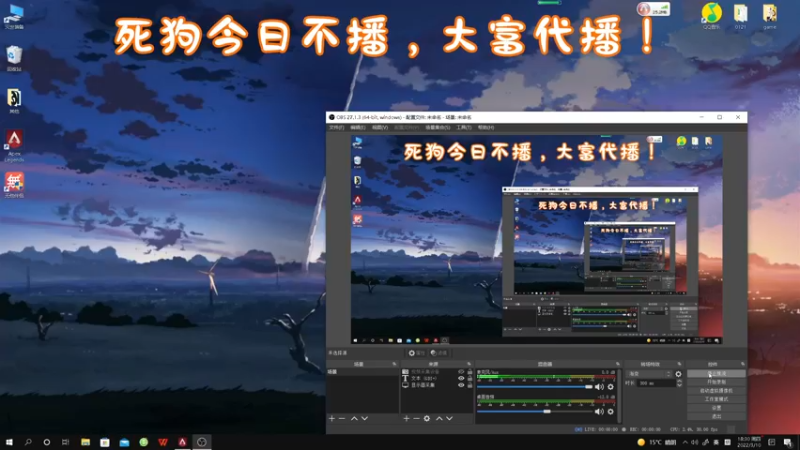Viewport: 800px width, 450px height.
Task: Click the Filters button above the docks
Action: coord(439,353)
